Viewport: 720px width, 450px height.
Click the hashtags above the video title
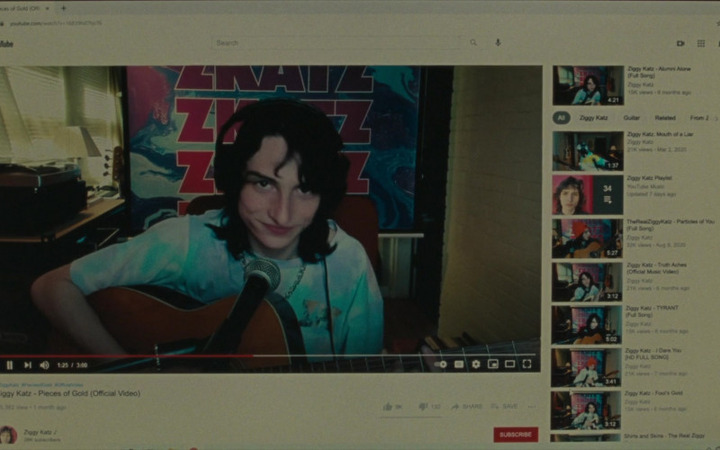(41, 385)
